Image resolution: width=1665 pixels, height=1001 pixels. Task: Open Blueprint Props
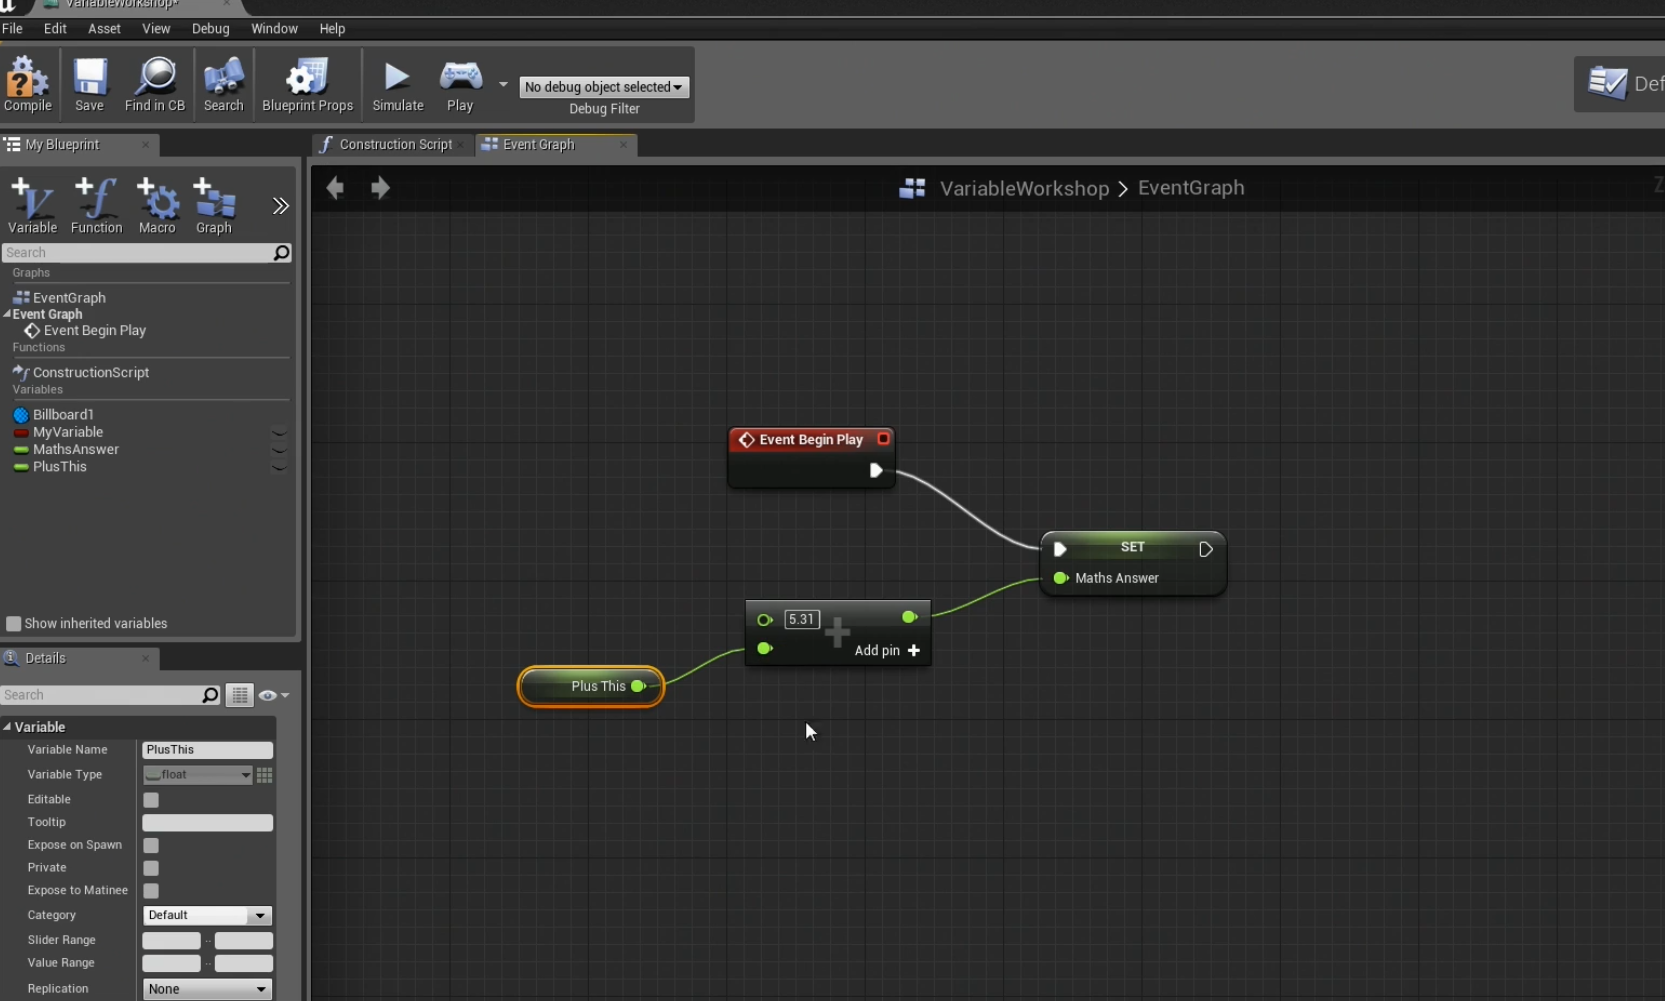point(307,85)
